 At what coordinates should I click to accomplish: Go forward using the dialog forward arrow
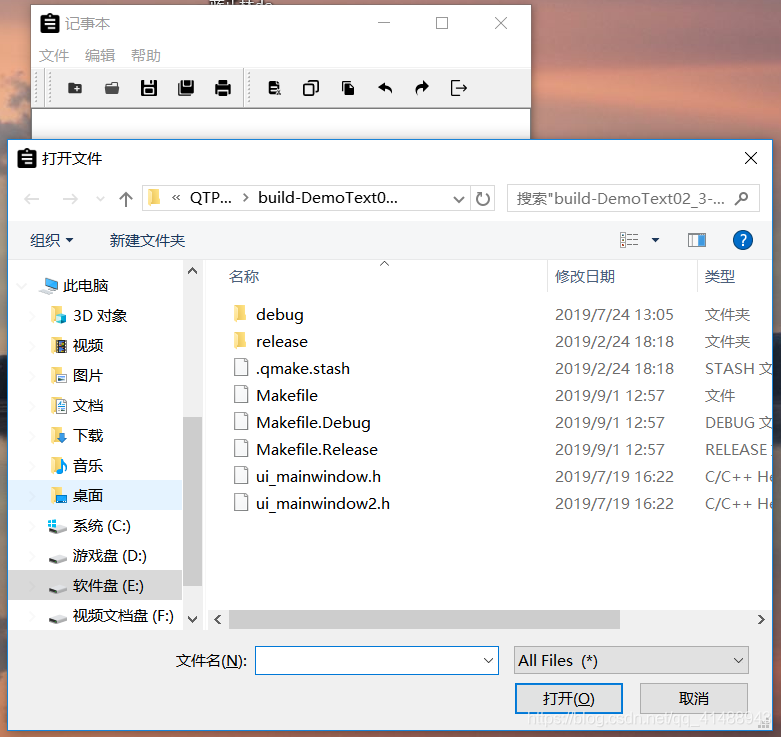[x=70, y=199]
